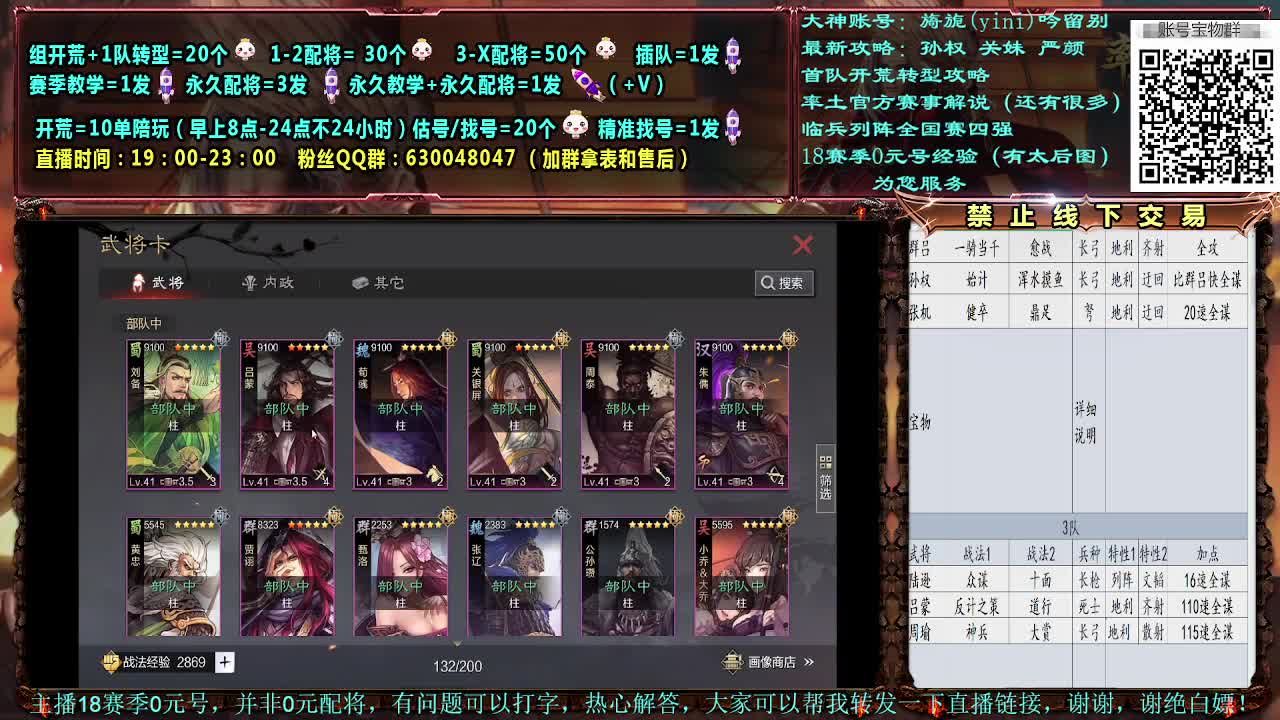Open the 朱儁 general card
Image resolution: width=1280 pixels, height=720 pixels.
point(741,415)
